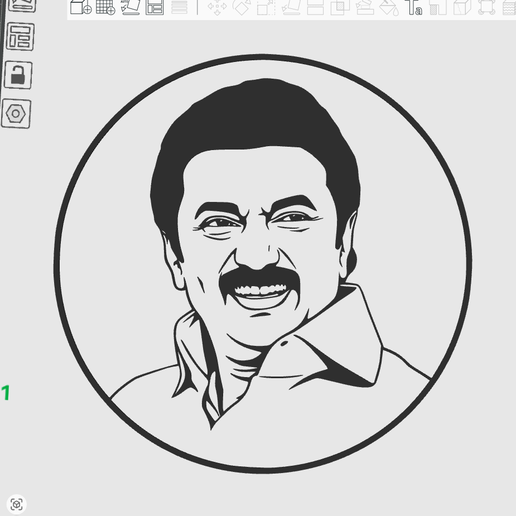This screenshot has width=516, height=516.
Task: Click the wireframe cube toolbar icon
Action: click(x=462, y=7)
